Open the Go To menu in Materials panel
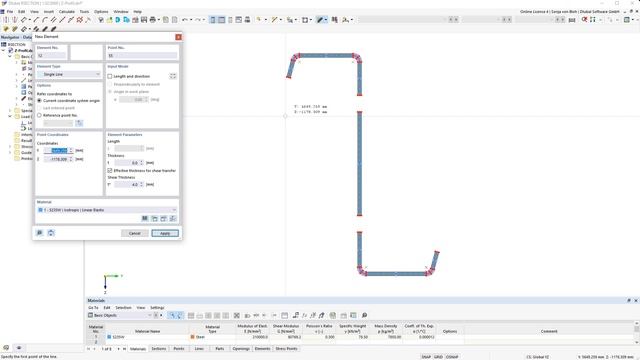 tap(93, 307)
